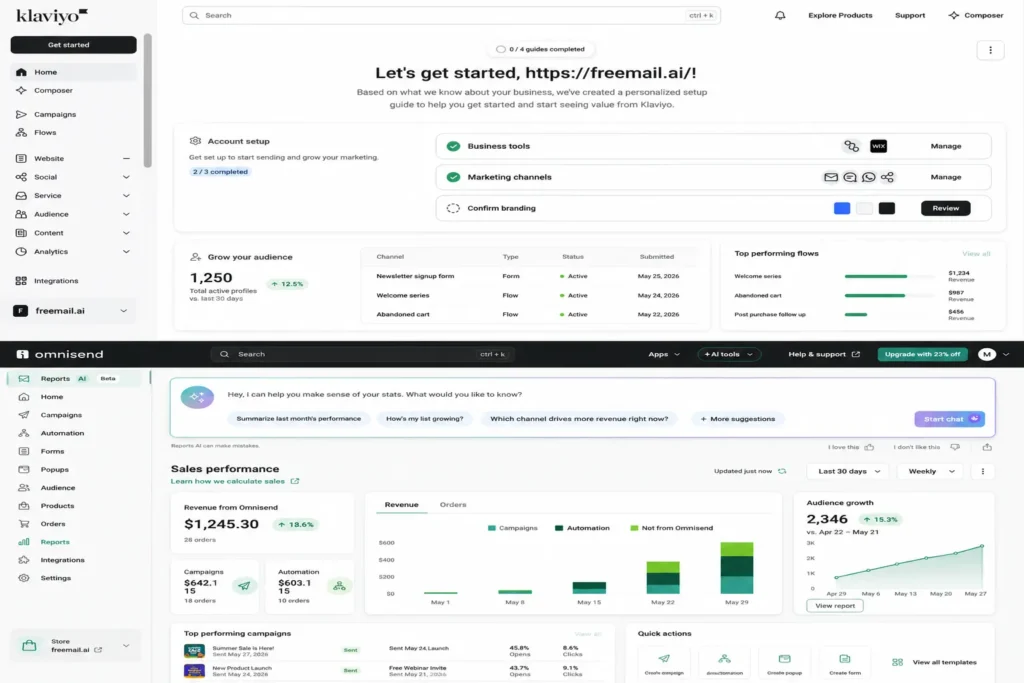
Task: Toggle the Business tools green checkmark
Action: [453, 146]
